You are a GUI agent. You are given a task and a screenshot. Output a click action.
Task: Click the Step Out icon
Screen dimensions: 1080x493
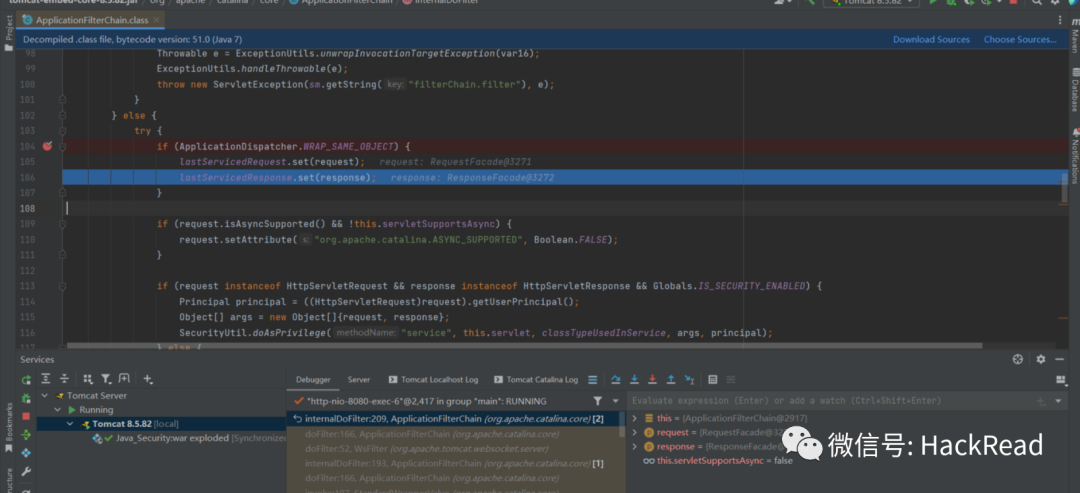(x=671, y=379)
